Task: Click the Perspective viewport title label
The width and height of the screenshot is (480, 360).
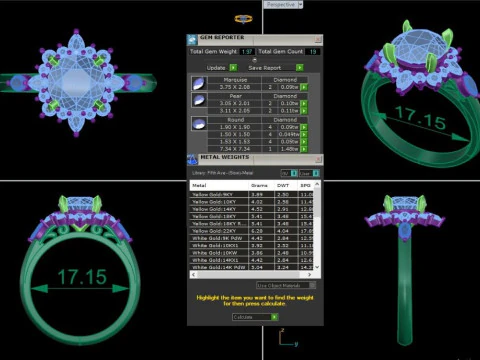Action: (x=281, y=5)
